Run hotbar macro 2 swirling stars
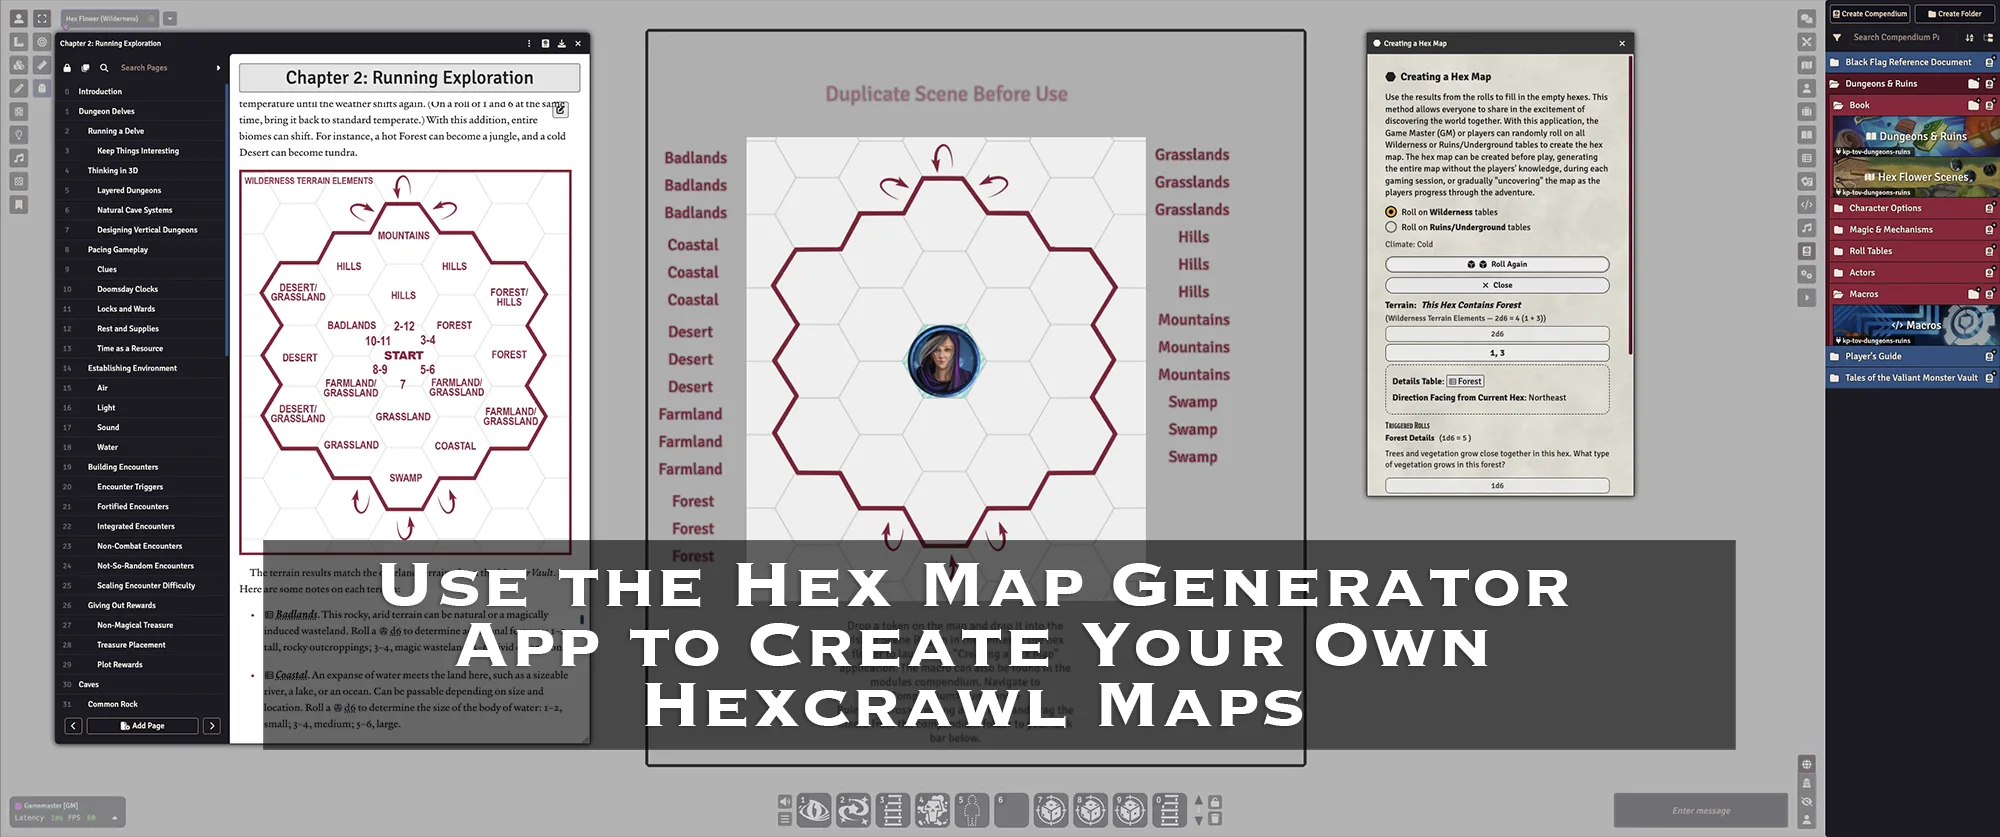Viewport: 2000px width, 837px height. [853, 810]
